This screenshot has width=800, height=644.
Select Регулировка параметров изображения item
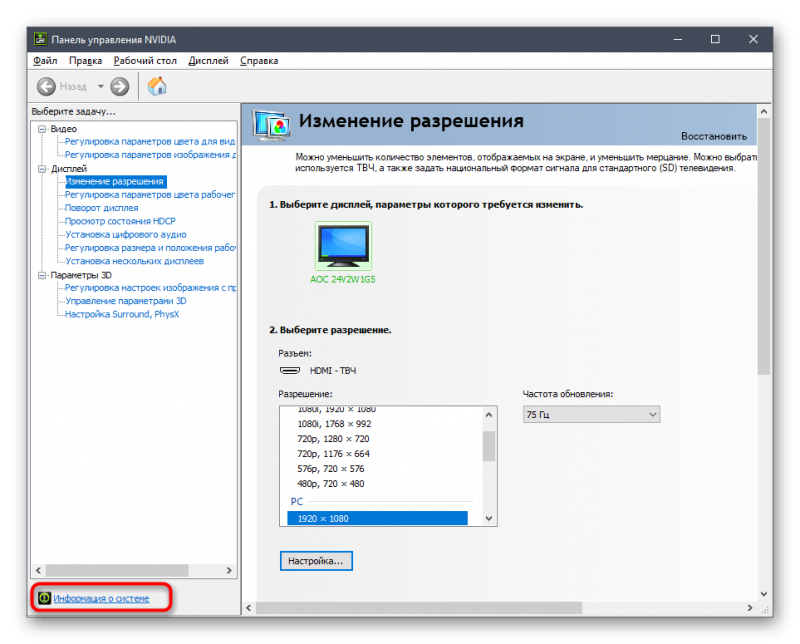(x=150, y=155)
